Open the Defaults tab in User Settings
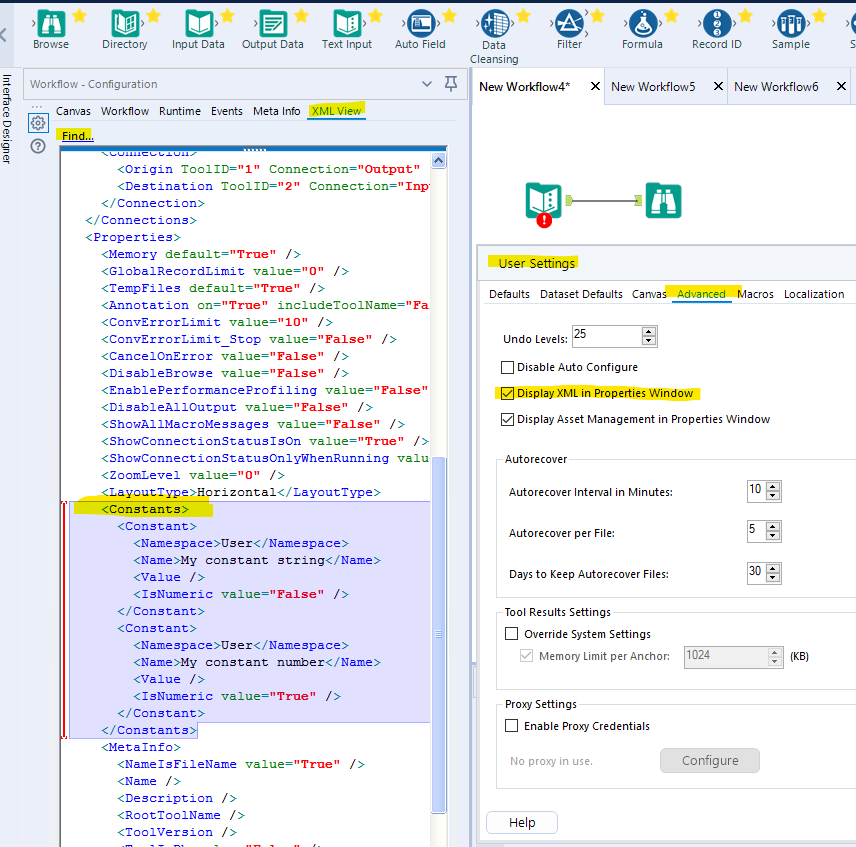Image resolution: width=856 pixels, height=847 pixels. pos(509,294)
